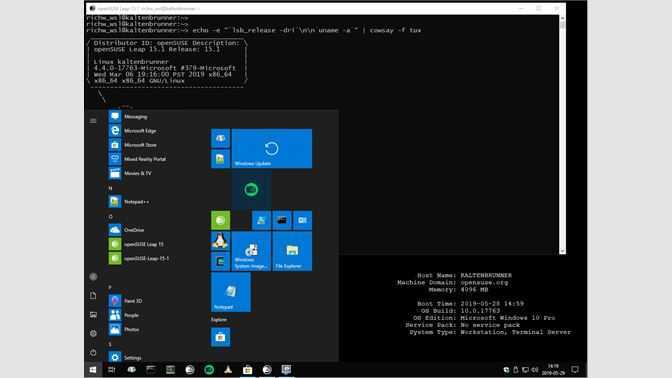Click the green circular taskbar icon
672x378 pixels.
(x=209, y=369)
